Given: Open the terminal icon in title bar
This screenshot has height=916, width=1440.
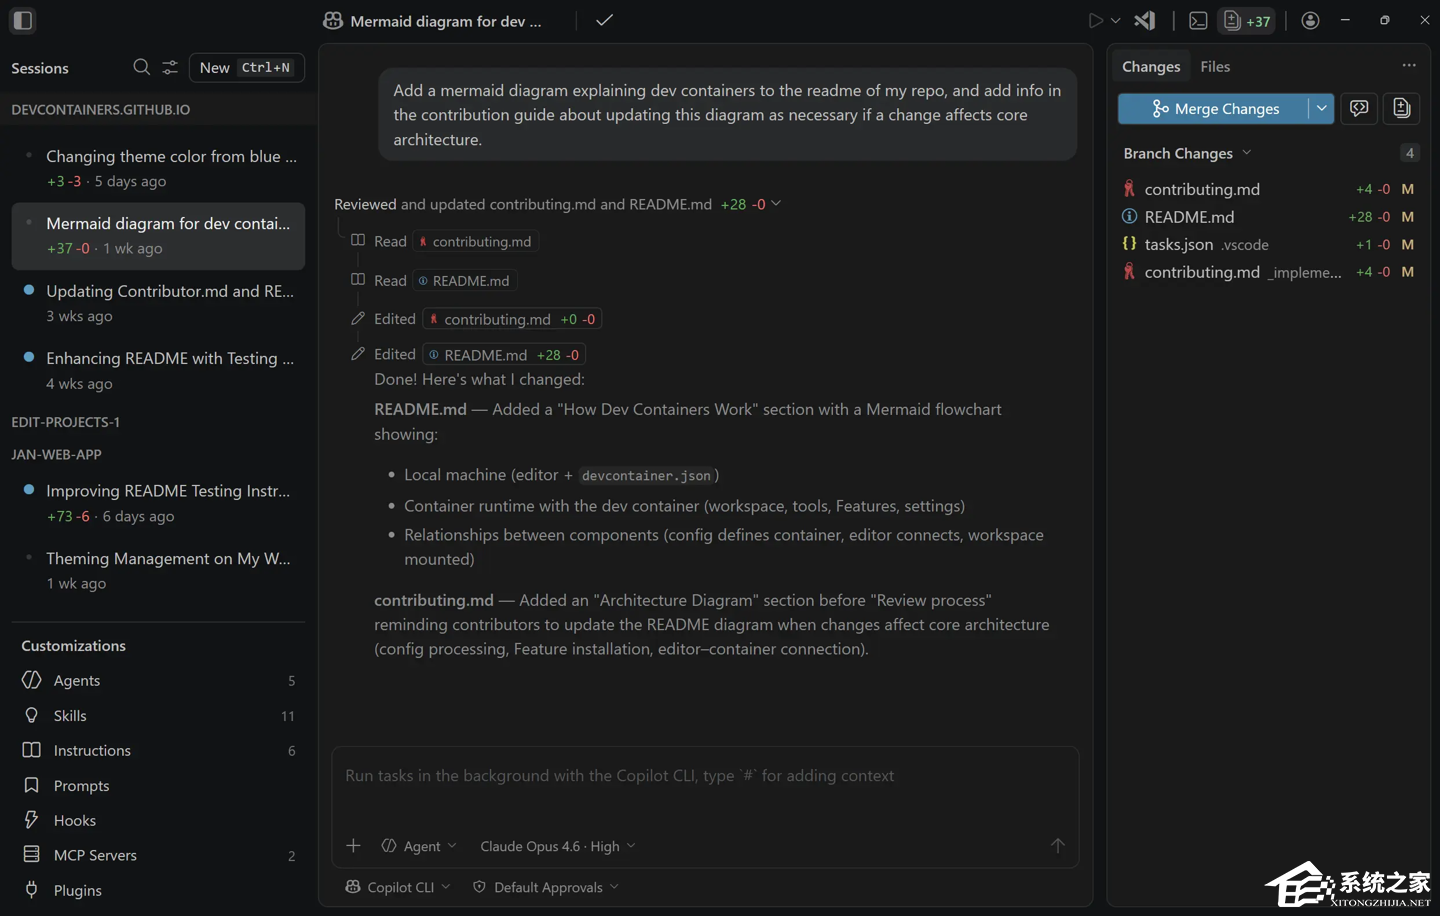Looking at the screenshot, I should pos(1198,20).
